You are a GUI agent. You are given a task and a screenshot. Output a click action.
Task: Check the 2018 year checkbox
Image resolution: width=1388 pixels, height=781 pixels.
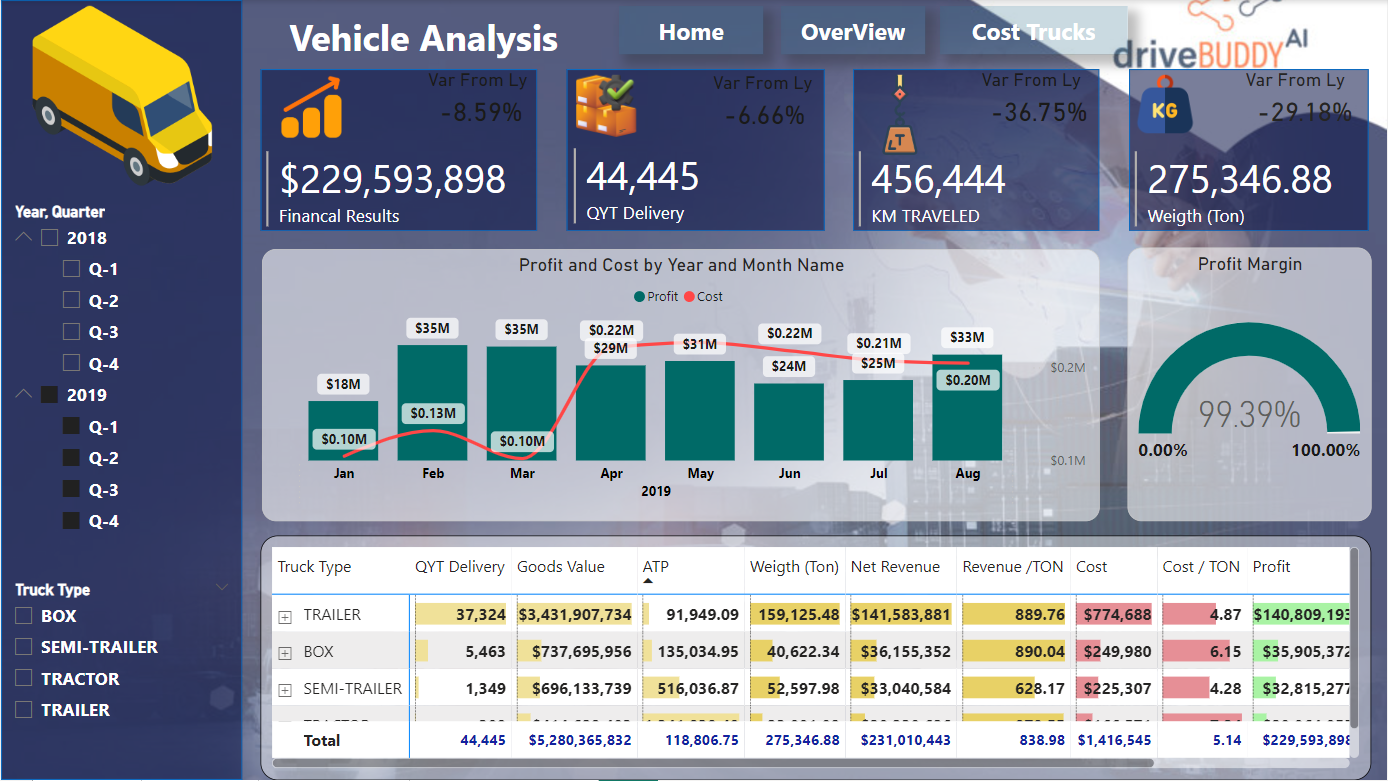pyautogui.click(x=50, y=238)
